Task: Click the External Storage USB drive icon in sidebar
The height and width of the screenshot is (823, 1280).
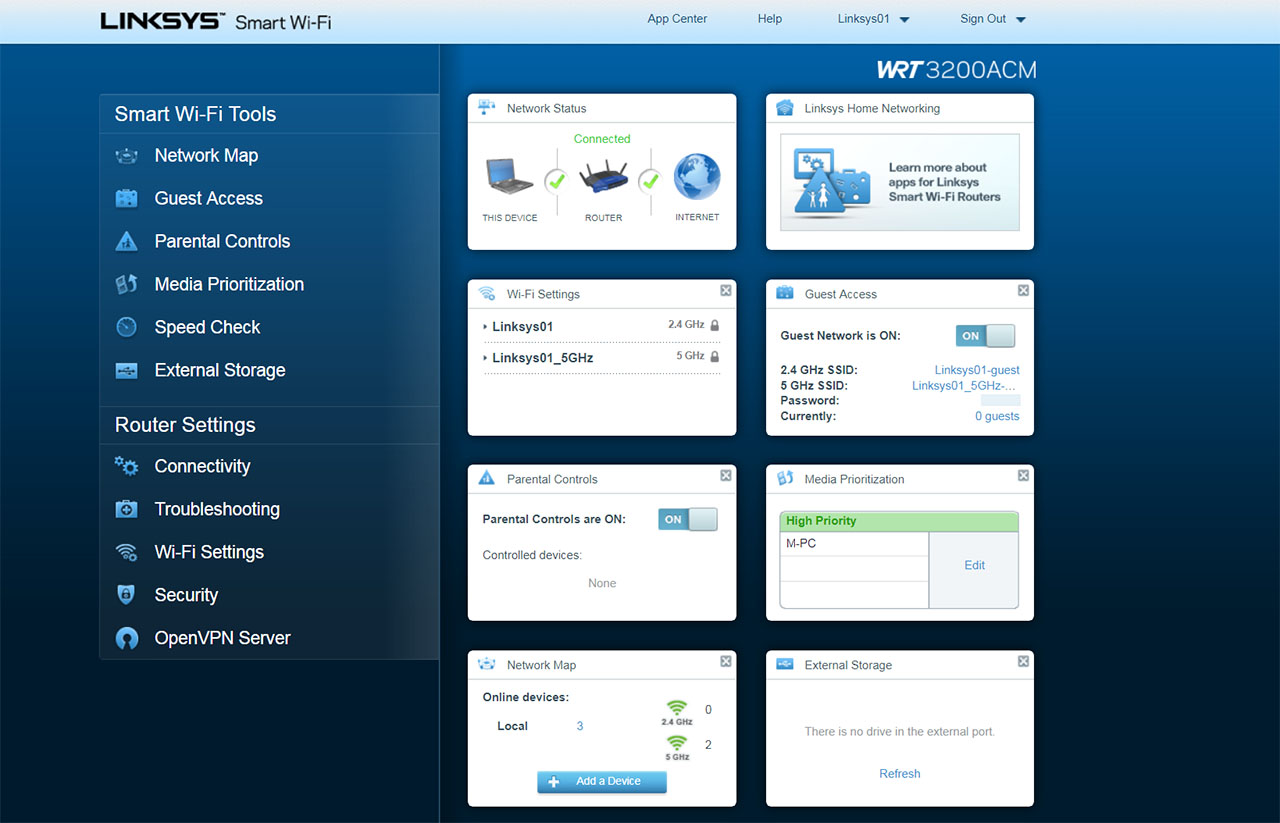Action: (x=126, y=370)
